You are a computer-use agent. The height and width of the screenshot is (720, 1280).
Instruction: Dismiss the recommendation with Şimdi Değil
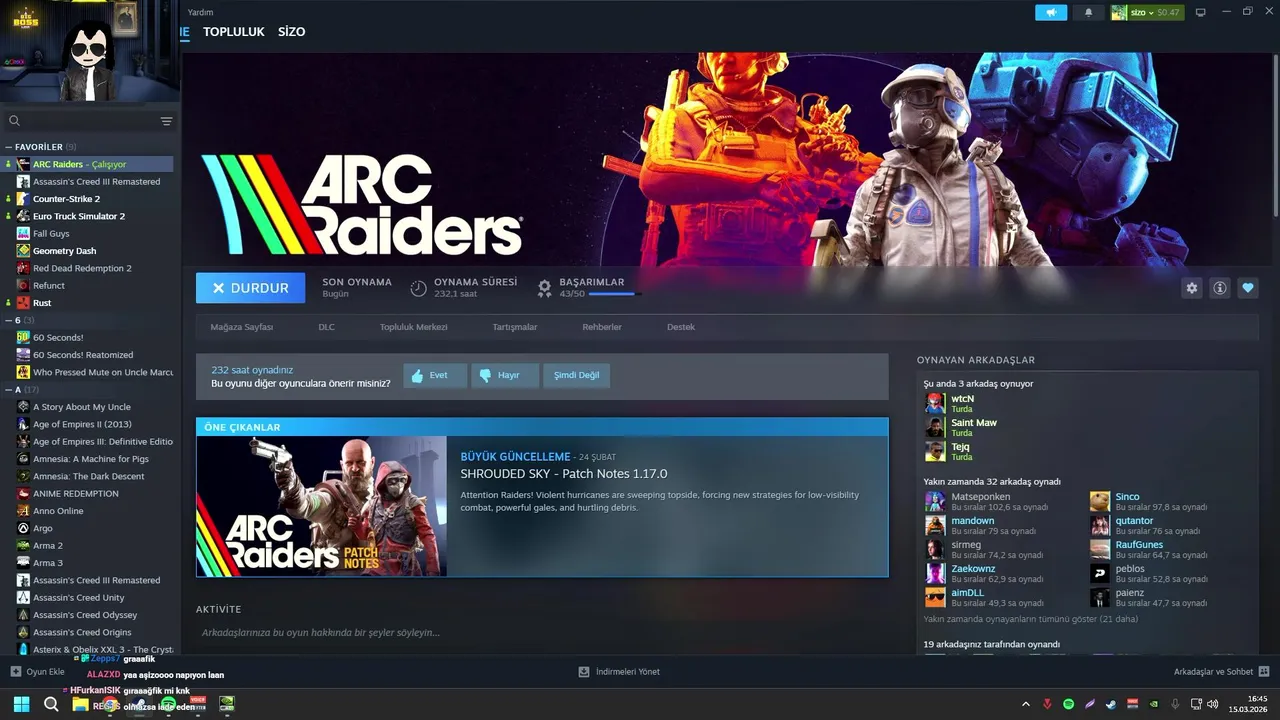(577, 375)
